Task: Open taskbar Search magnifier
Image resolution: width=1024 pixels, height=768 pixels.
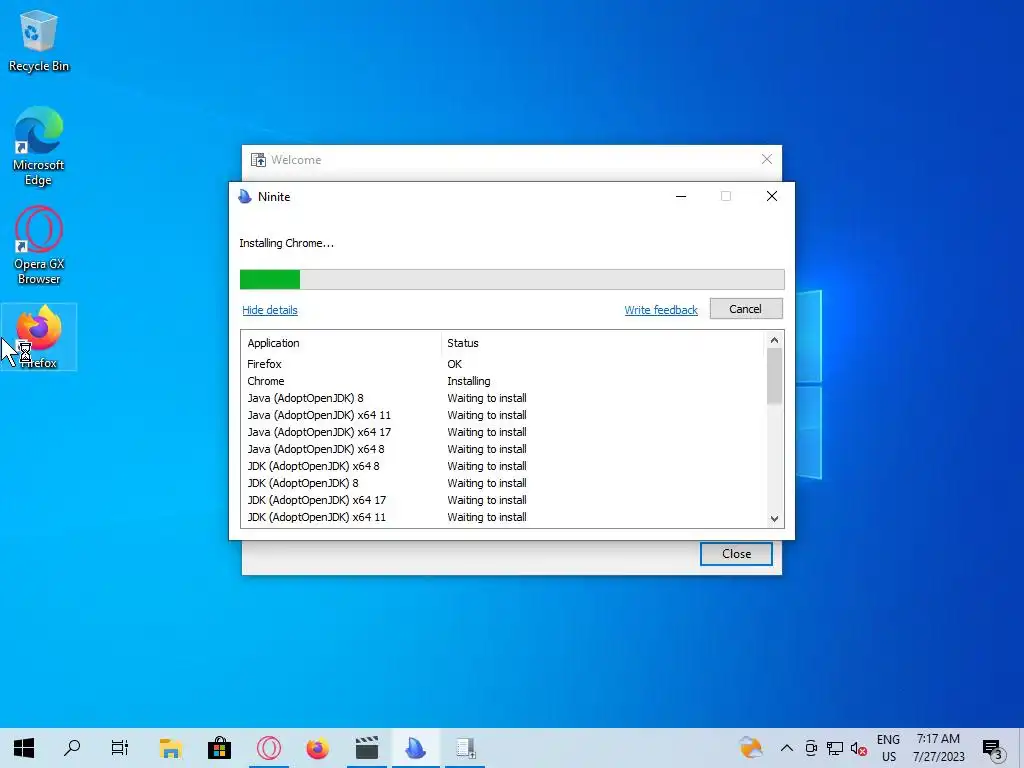Action: [x=72, y=748]
